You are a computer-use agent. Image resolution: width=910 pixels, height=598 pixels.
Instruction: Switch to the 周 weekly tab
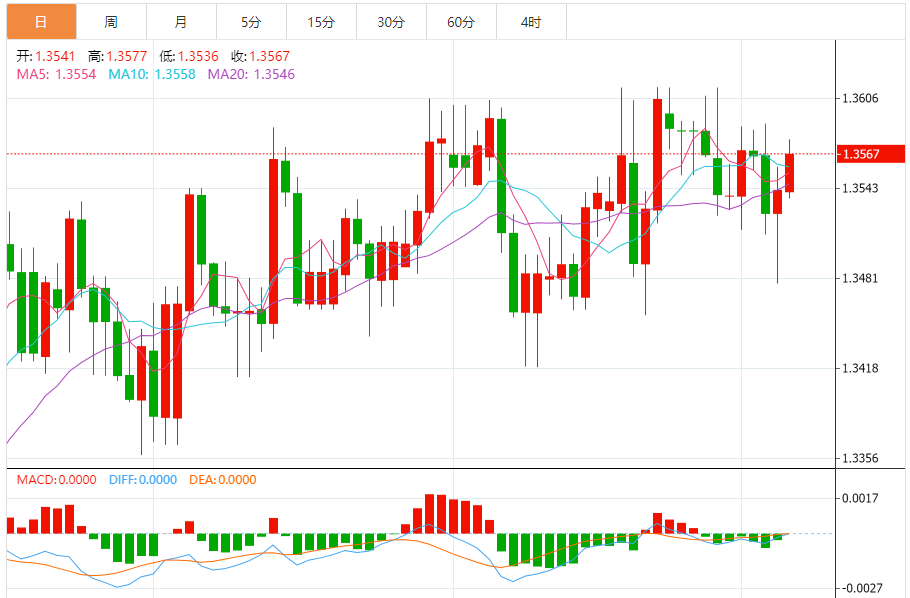[111, 22]
